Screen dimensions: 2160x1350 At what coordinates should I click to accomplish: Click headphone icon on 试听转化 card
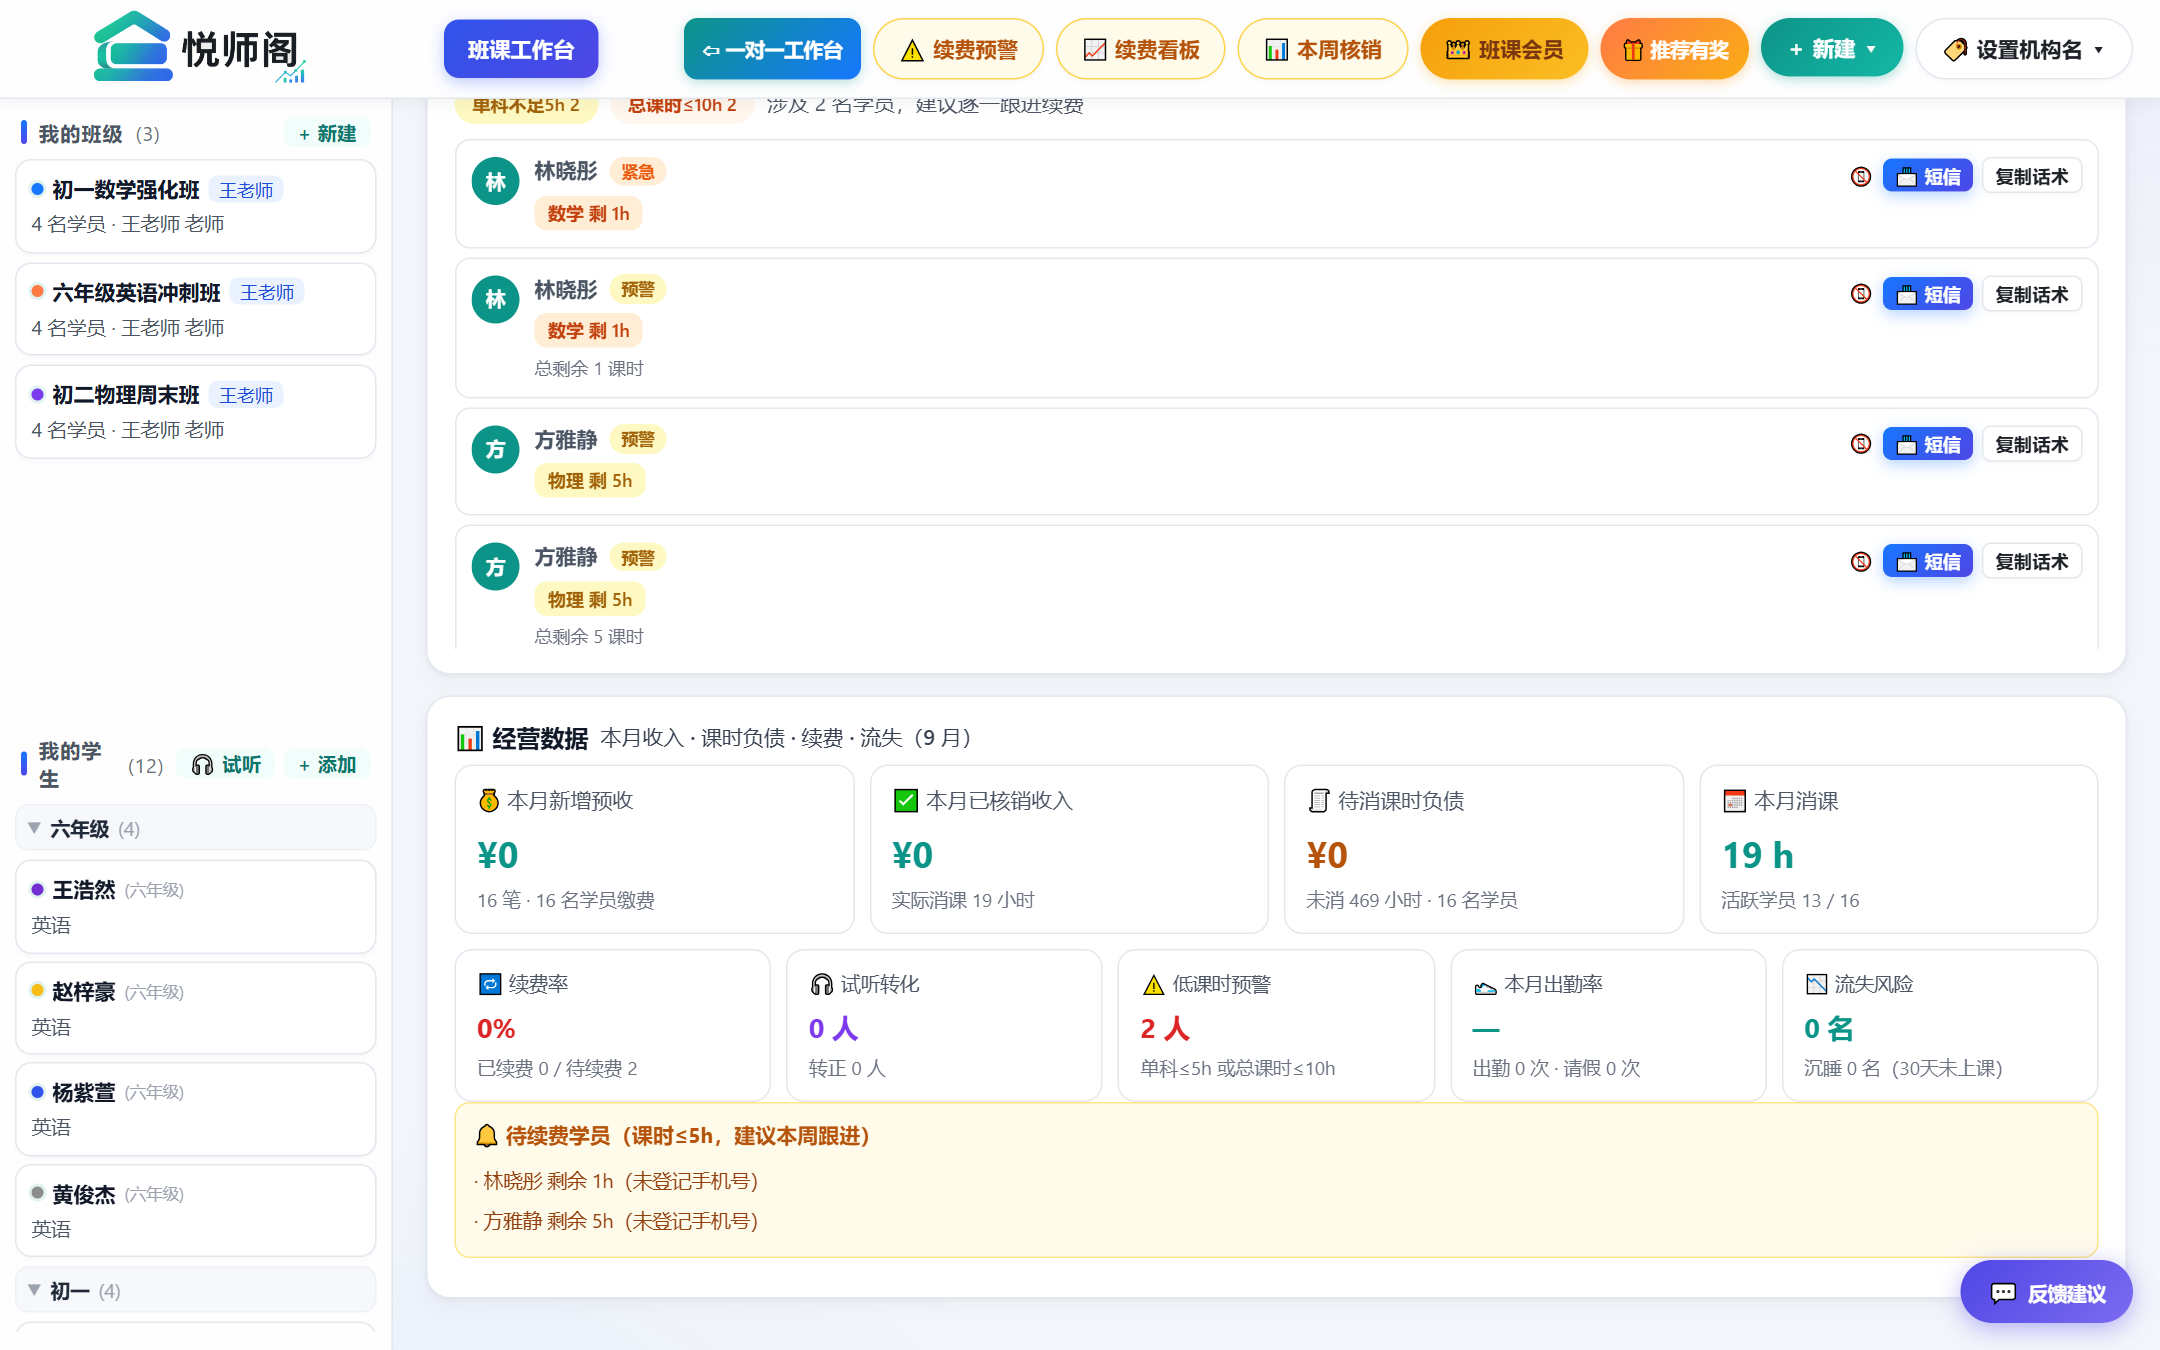pos(821,984)
